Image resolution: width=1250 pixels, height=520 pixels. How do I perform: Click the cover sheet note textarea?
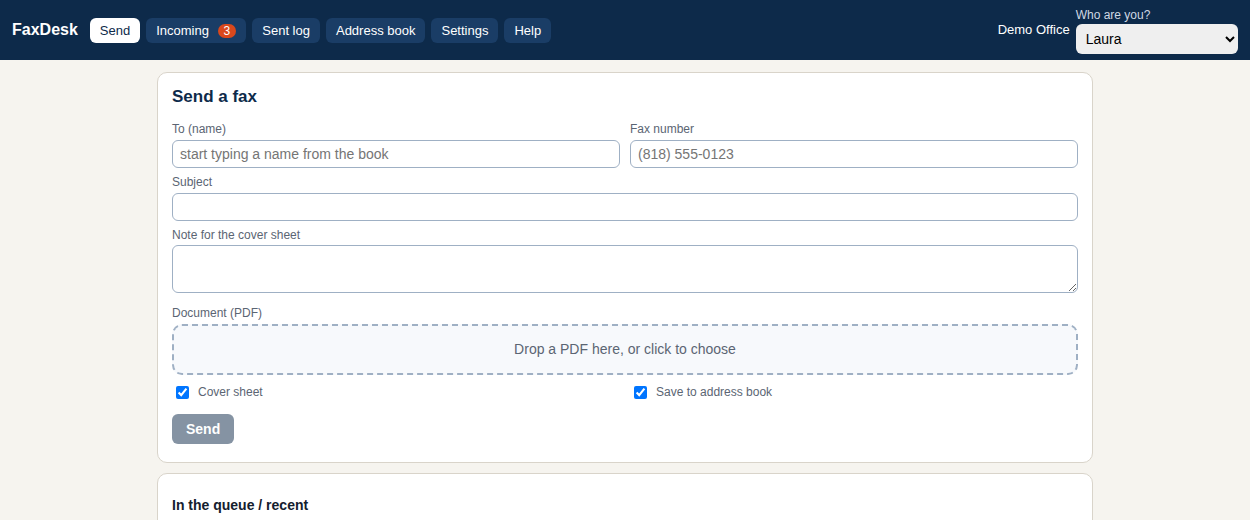coord(625,269)
